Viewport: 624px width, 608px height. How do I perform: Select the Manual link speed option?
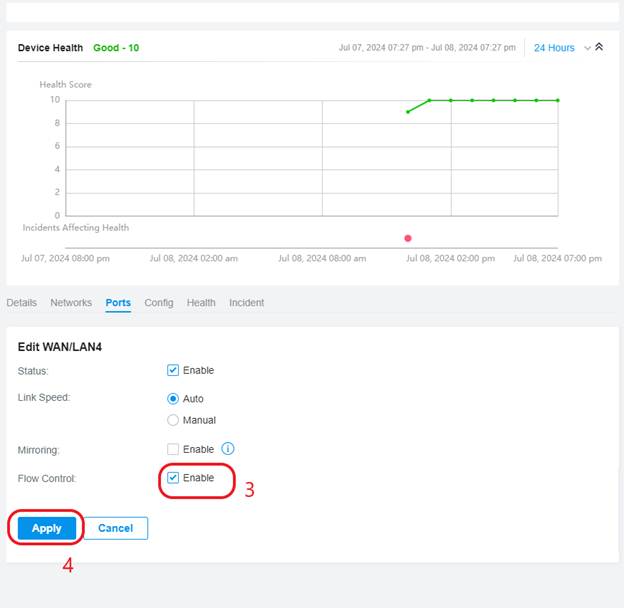(173, 420)
